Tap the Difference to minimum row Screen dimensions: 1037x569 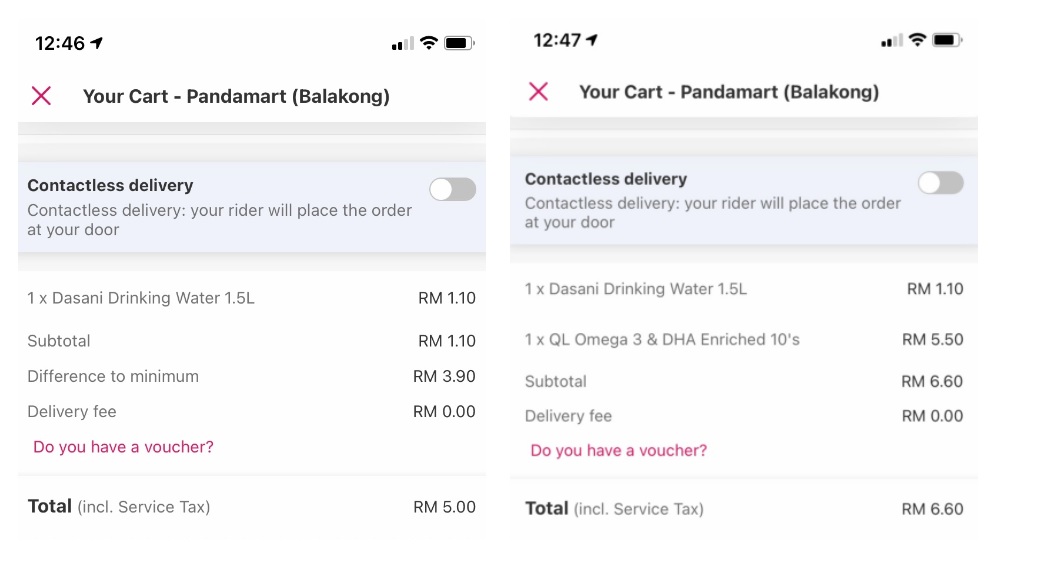[113, 377]
